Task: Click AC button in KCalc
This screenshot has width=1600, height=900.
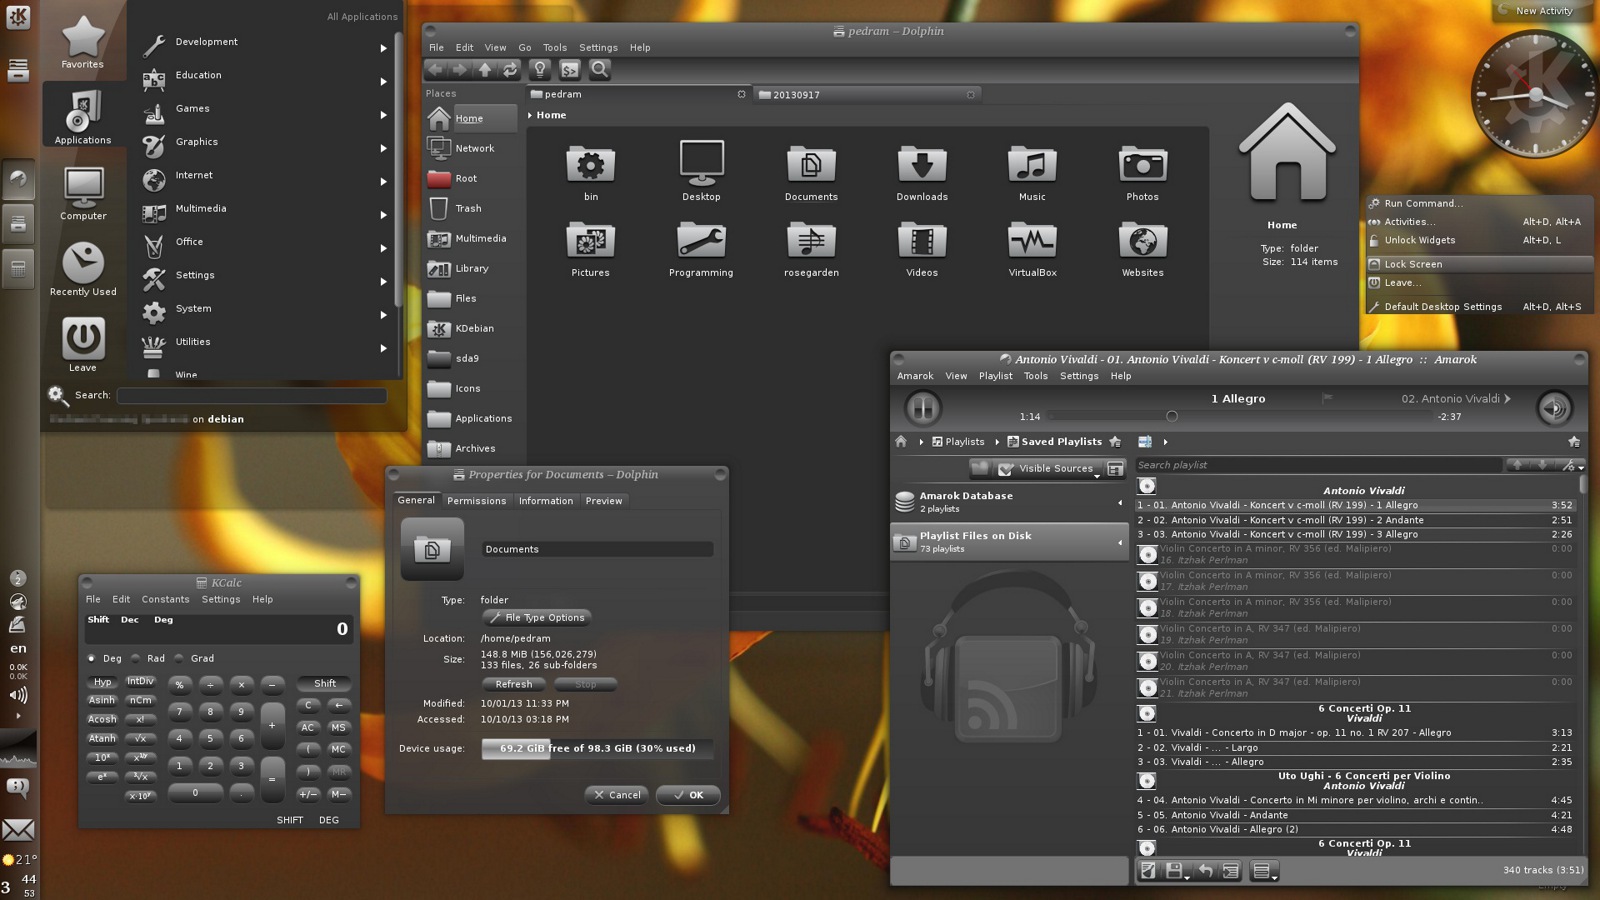Action: coord(308,728)
